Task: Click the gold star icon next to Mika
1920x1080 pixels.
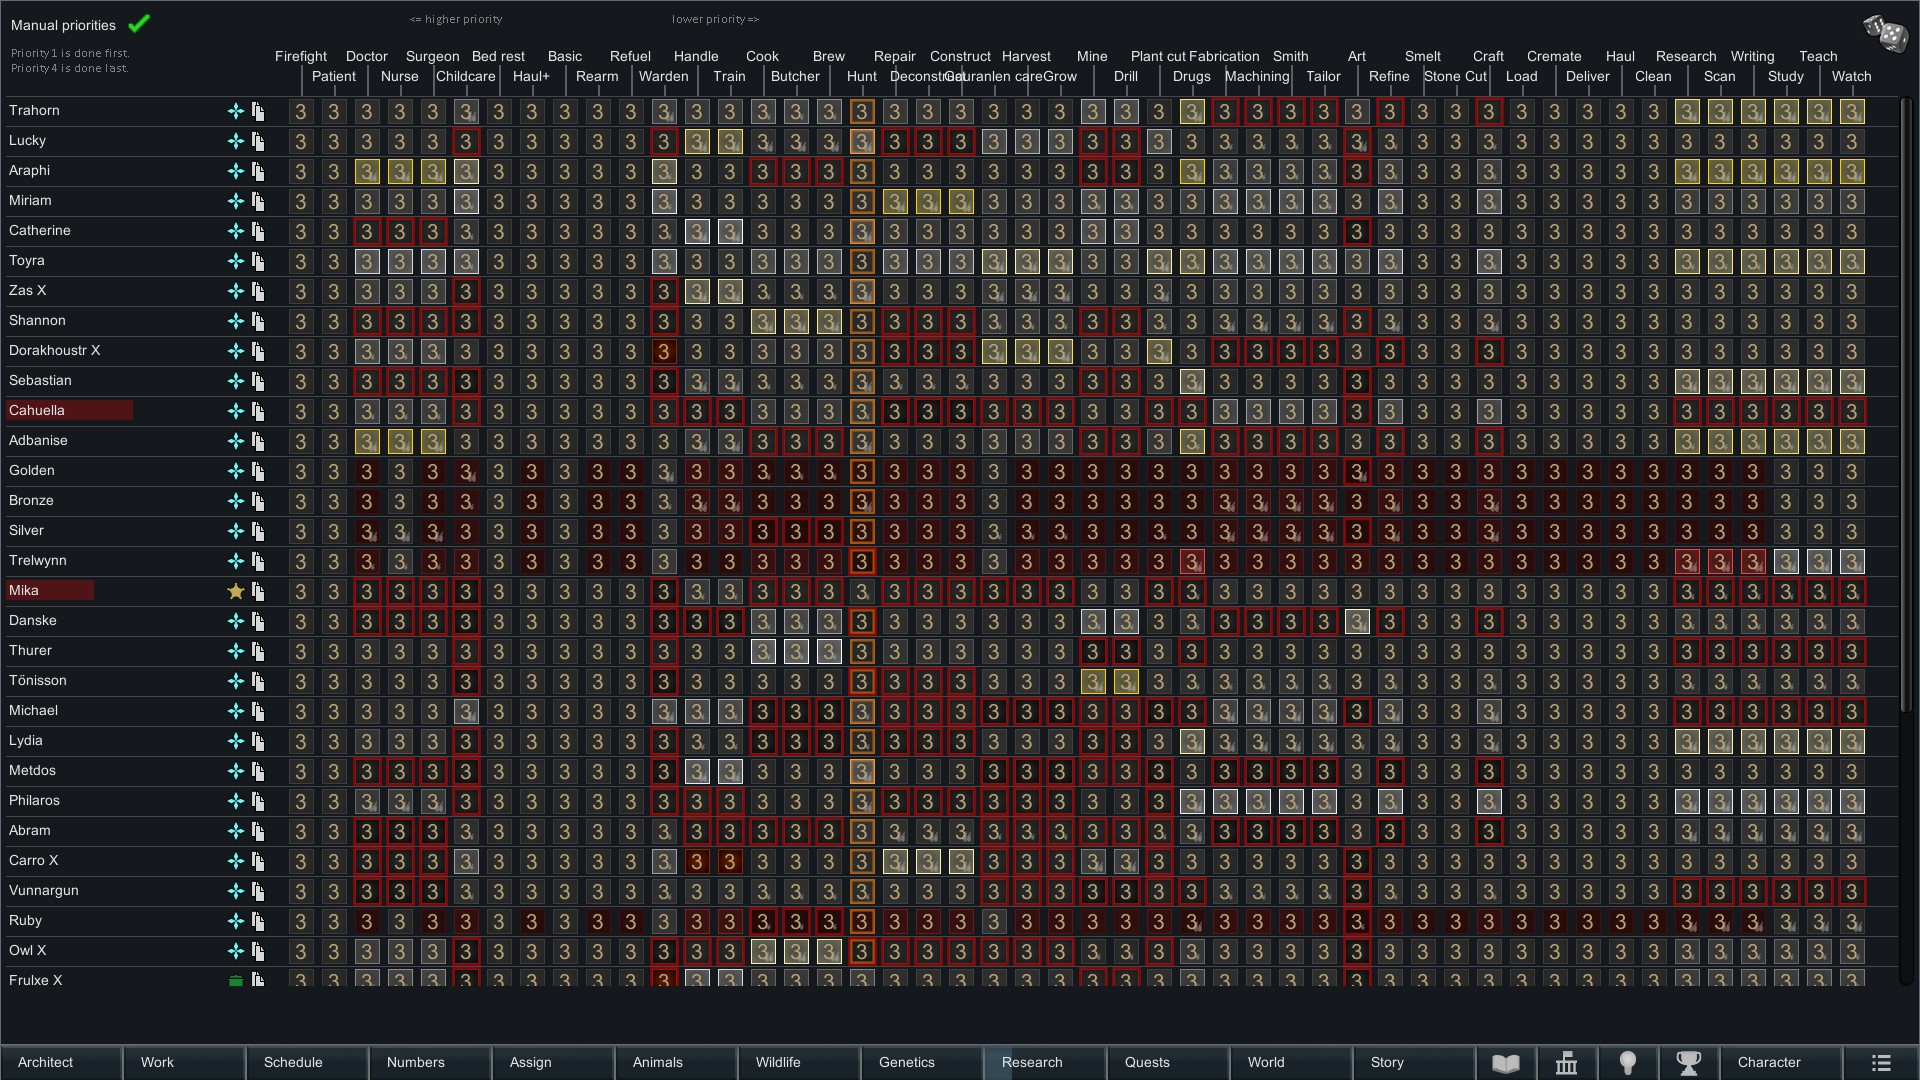Action: tap(236, 591)
